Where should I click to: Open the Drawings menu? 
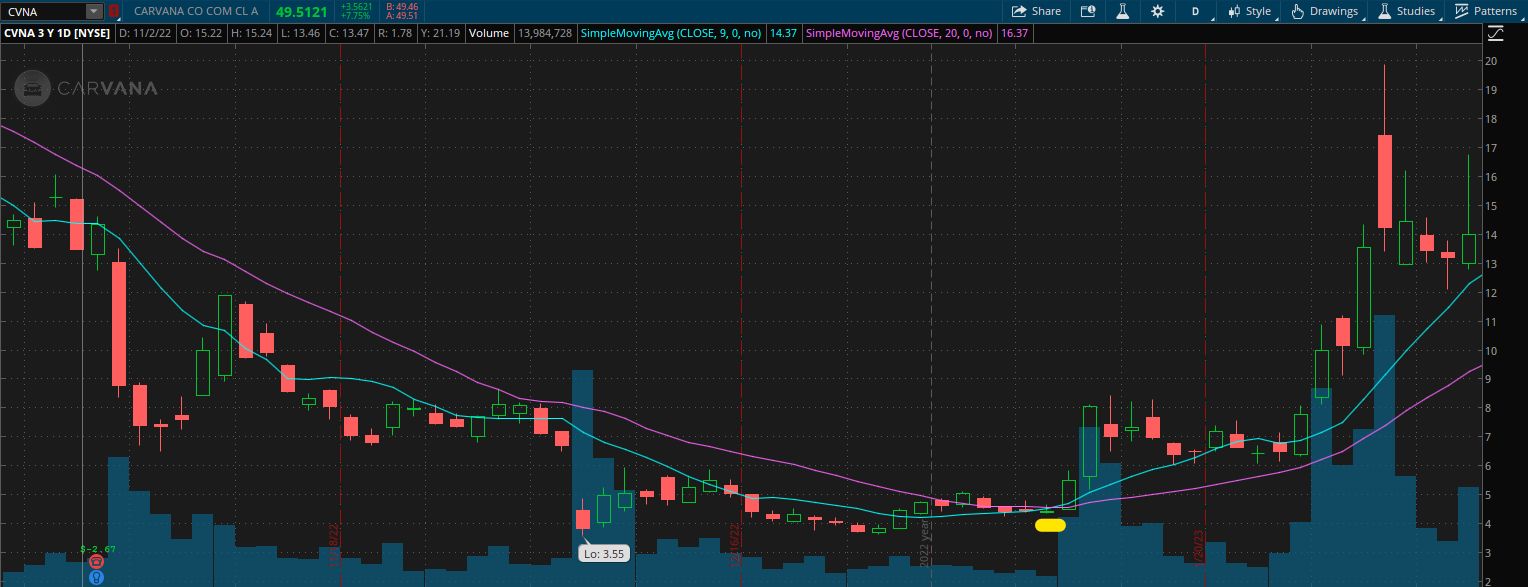pos(1325,11)
